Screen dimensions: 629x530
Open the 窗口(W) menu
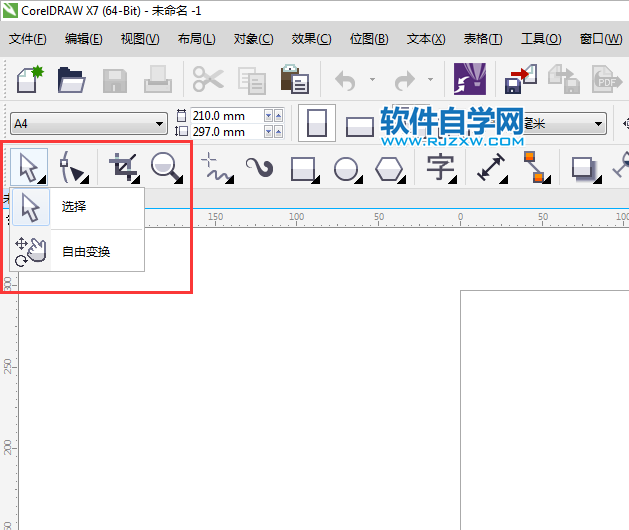click(x=601, y=39)
